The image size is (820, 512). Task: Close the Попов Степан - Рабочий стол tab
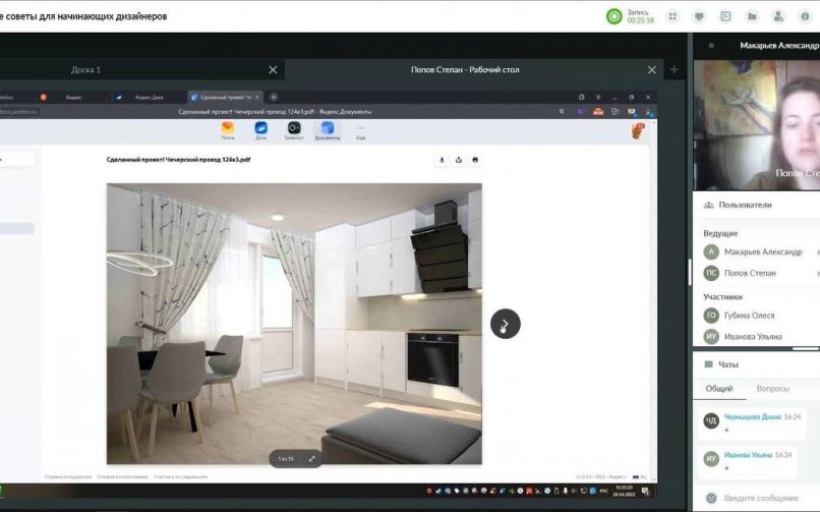coord(652,70)
